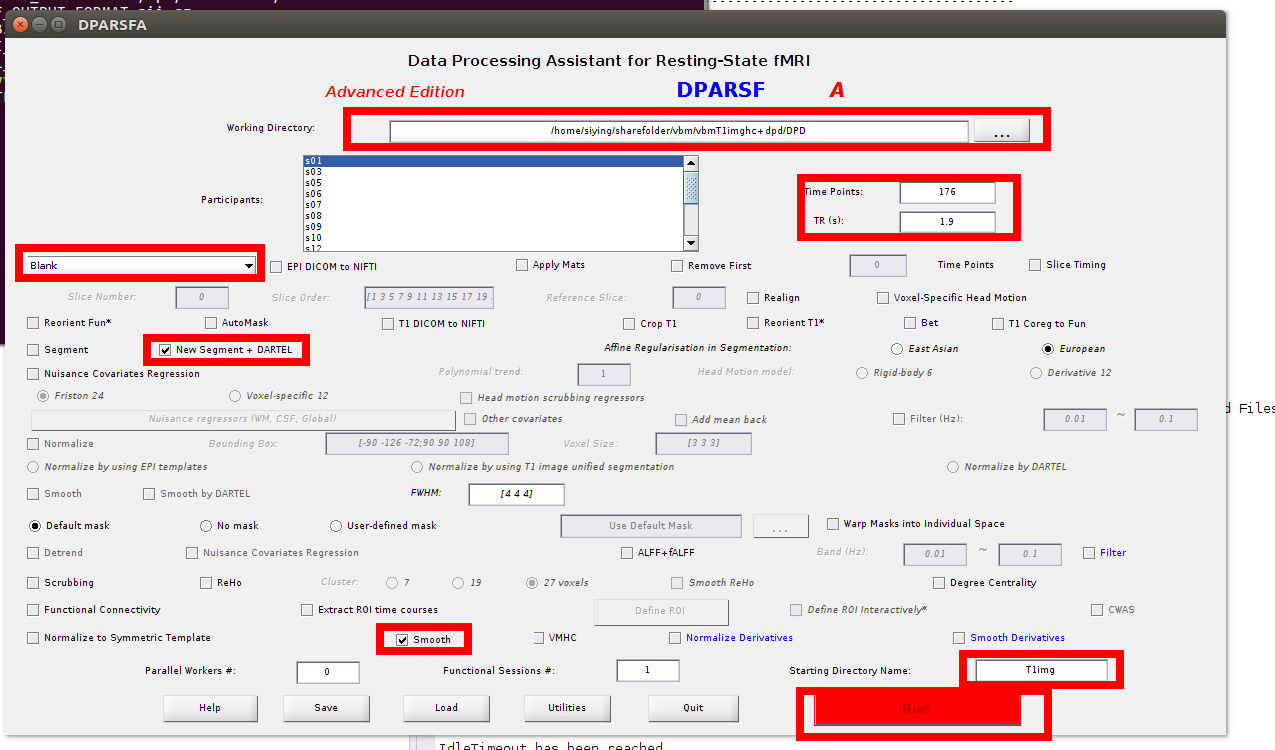The width and height of the screenshot is (1275, 750).
Task: Enable the Normalize Derivatives checkbox
Action: pos(676,638)
